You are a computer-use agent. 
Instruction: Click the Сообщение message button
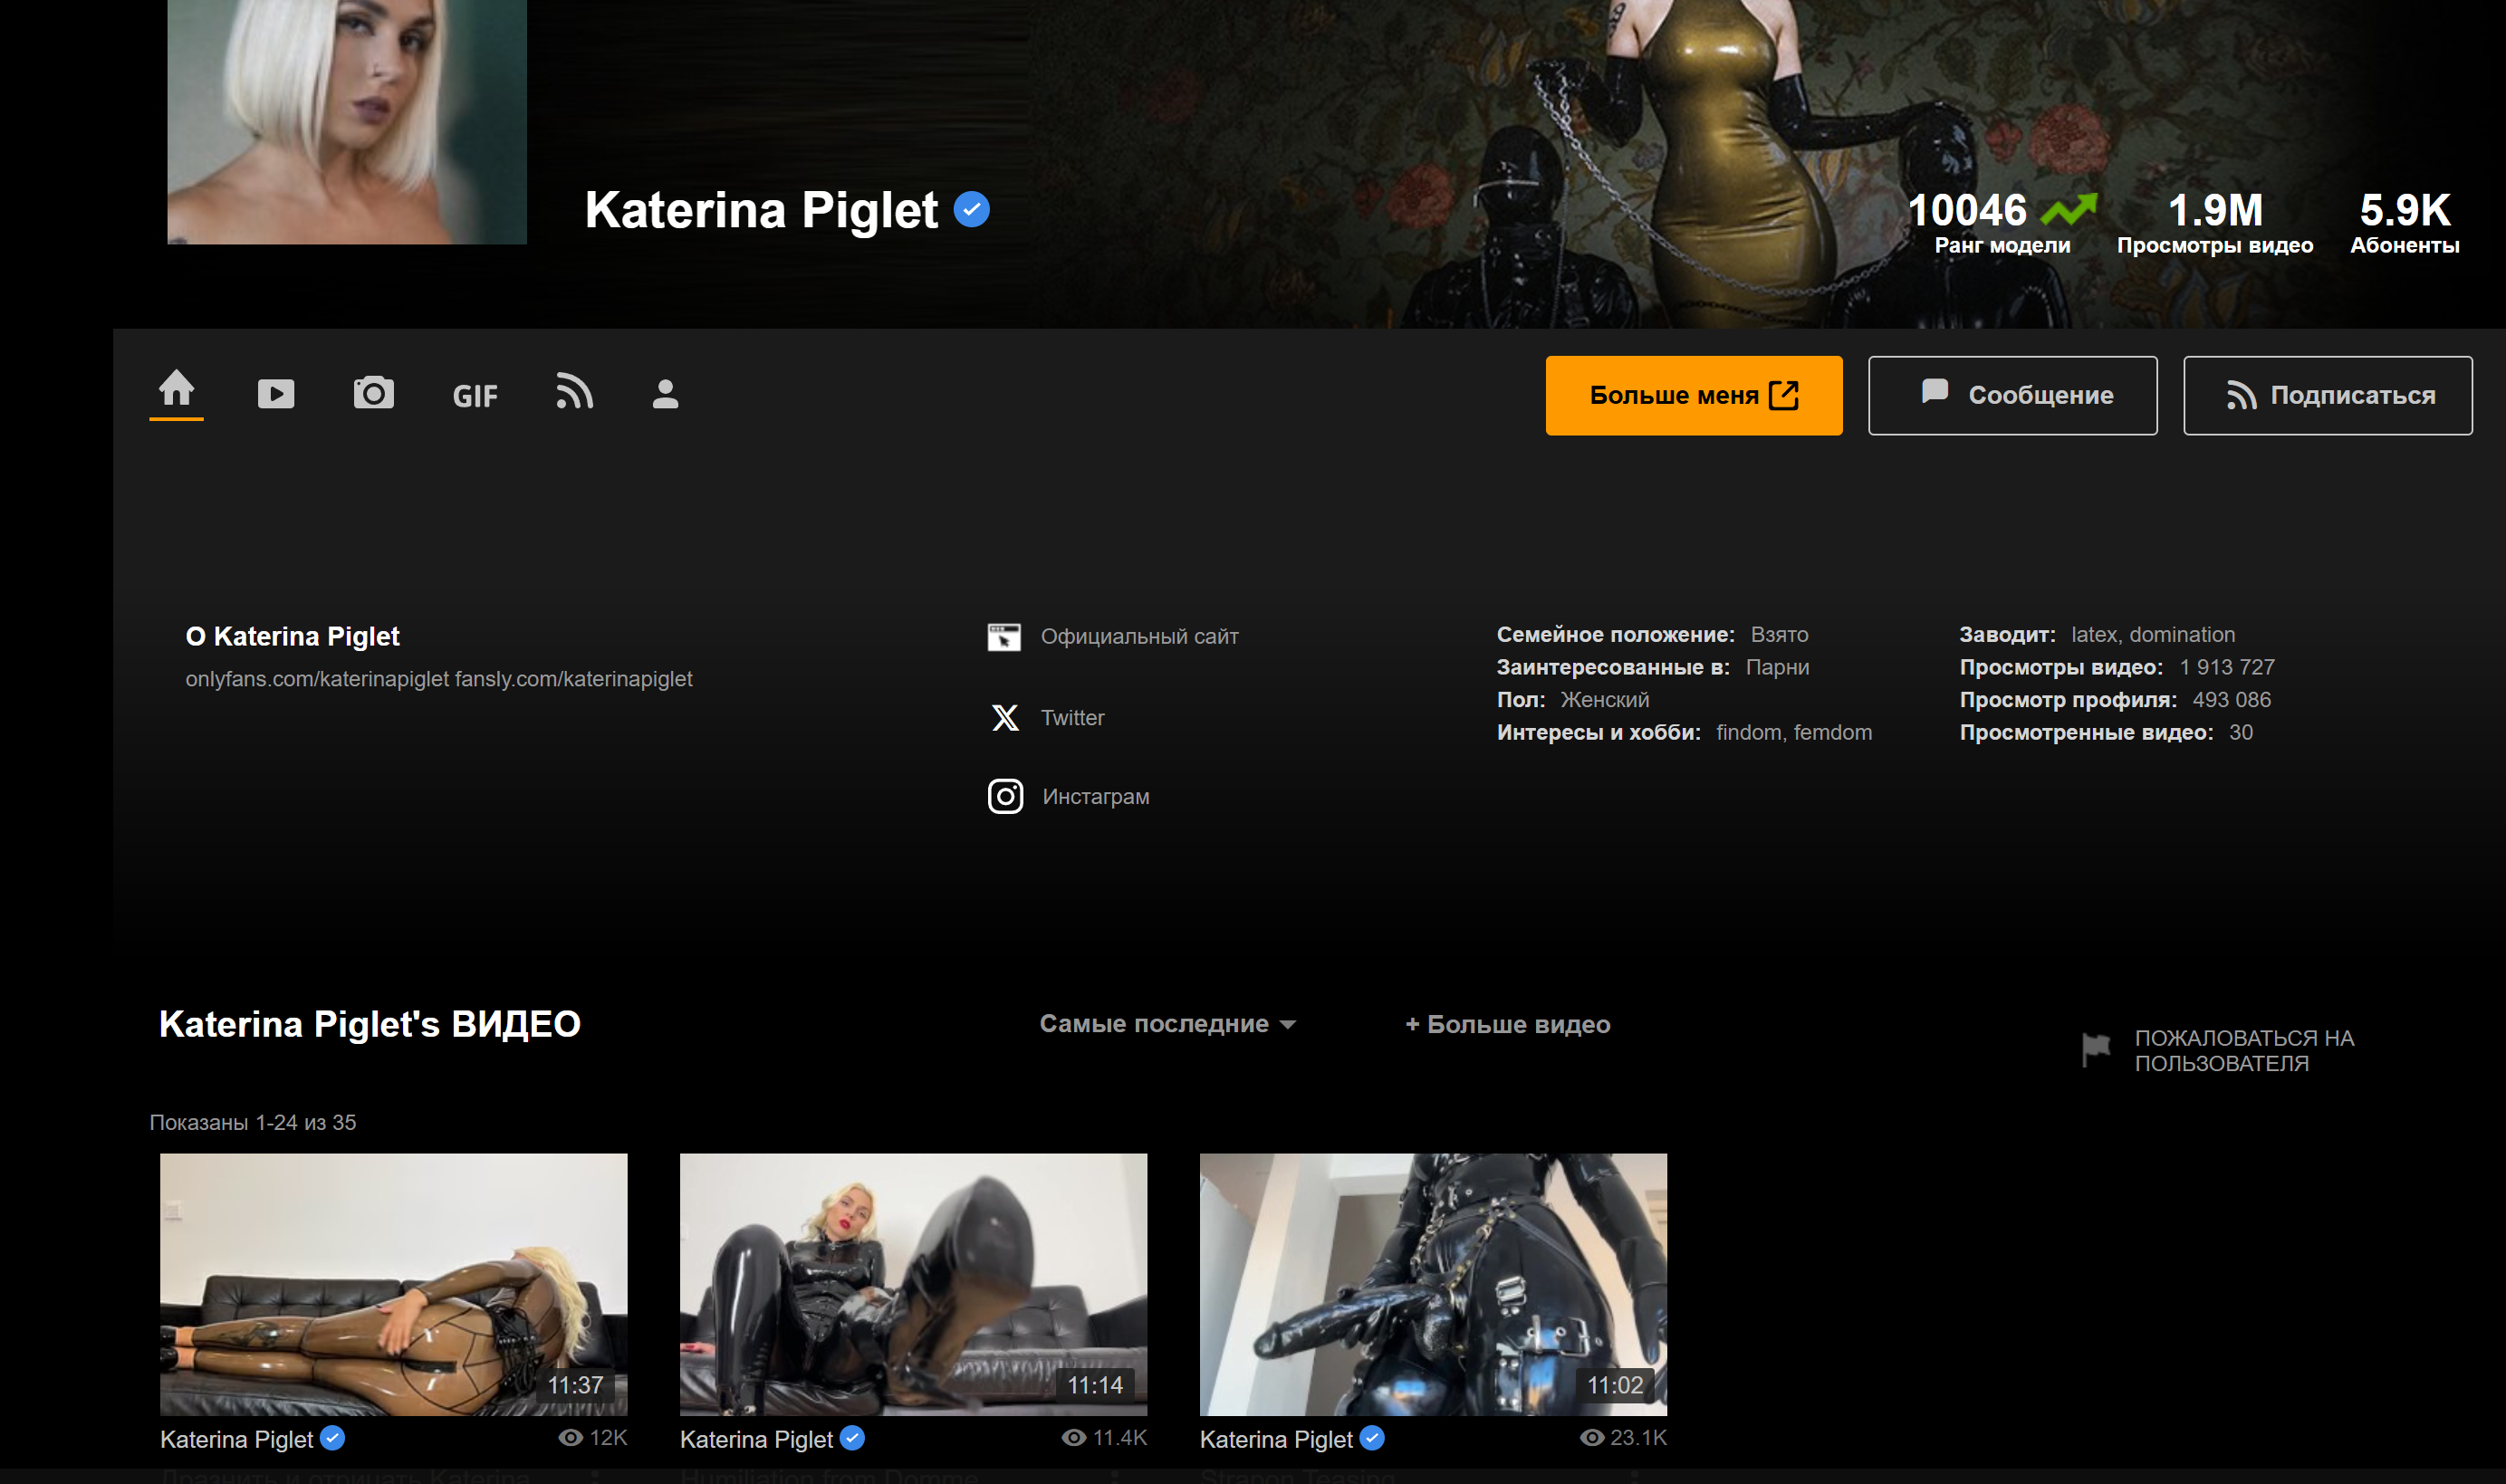pyautogui.click(x=2012, y=396)
